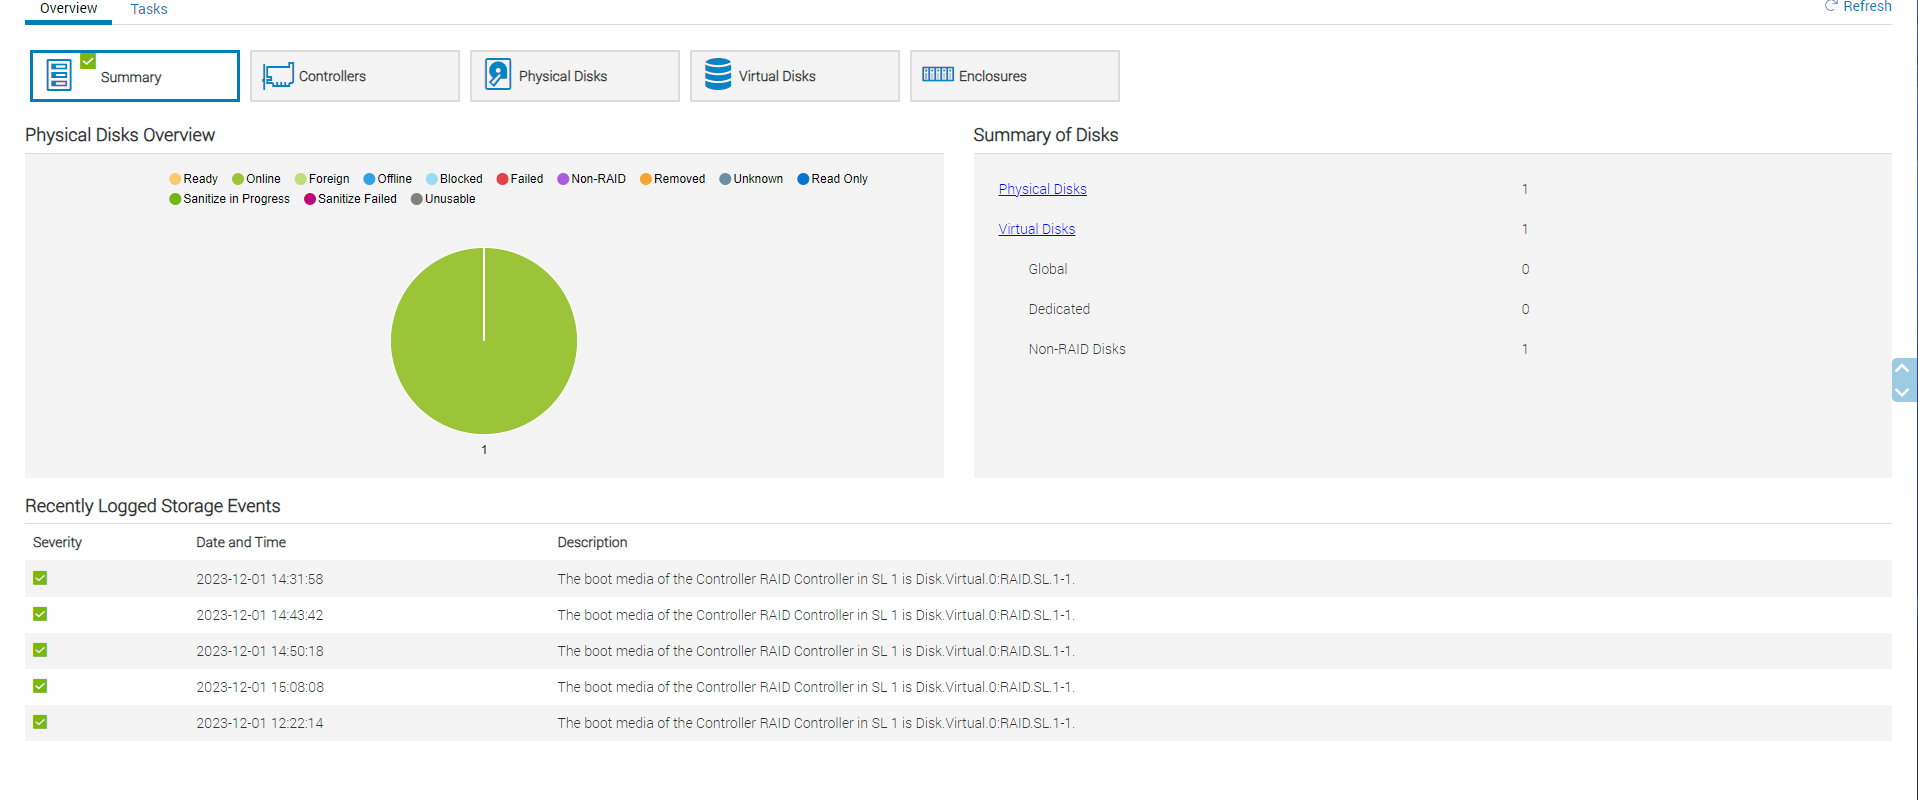
Task: Toggle the Unknown legend entry
Action: pos(751,179)
